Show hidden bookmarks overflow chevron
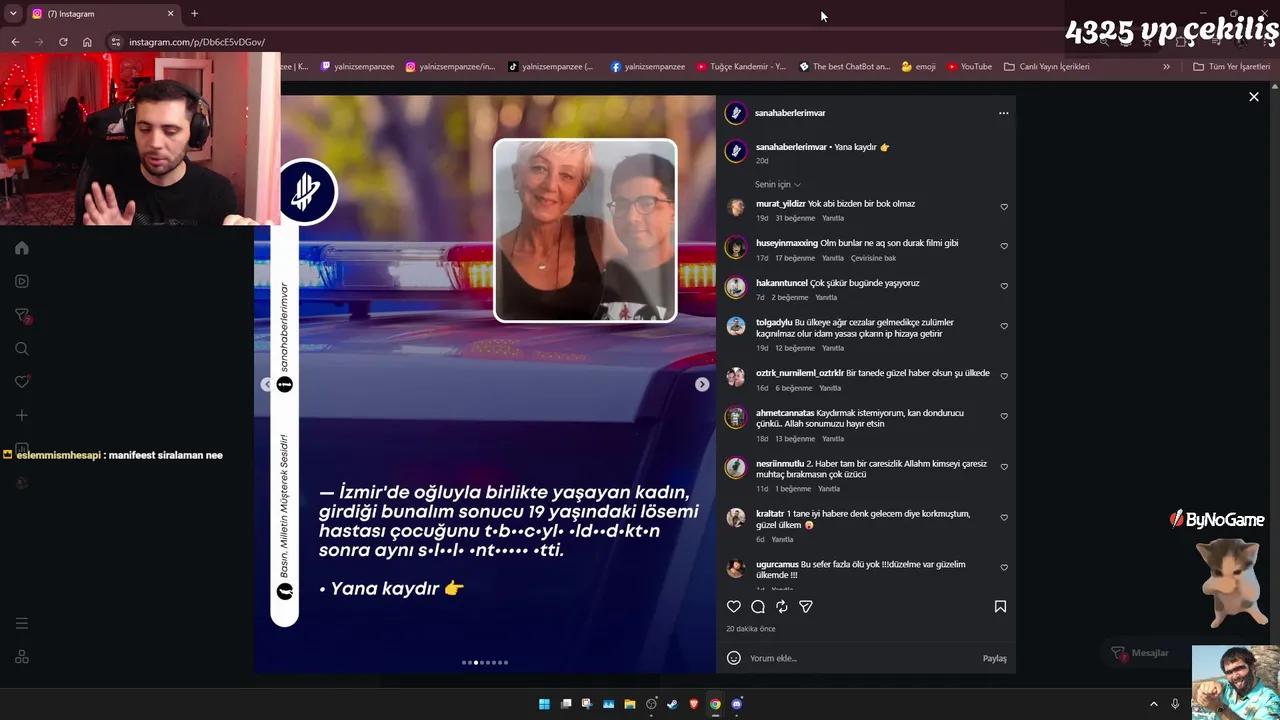Image resolution: width=1280 pixels, height=720 pixels. 1166,67
